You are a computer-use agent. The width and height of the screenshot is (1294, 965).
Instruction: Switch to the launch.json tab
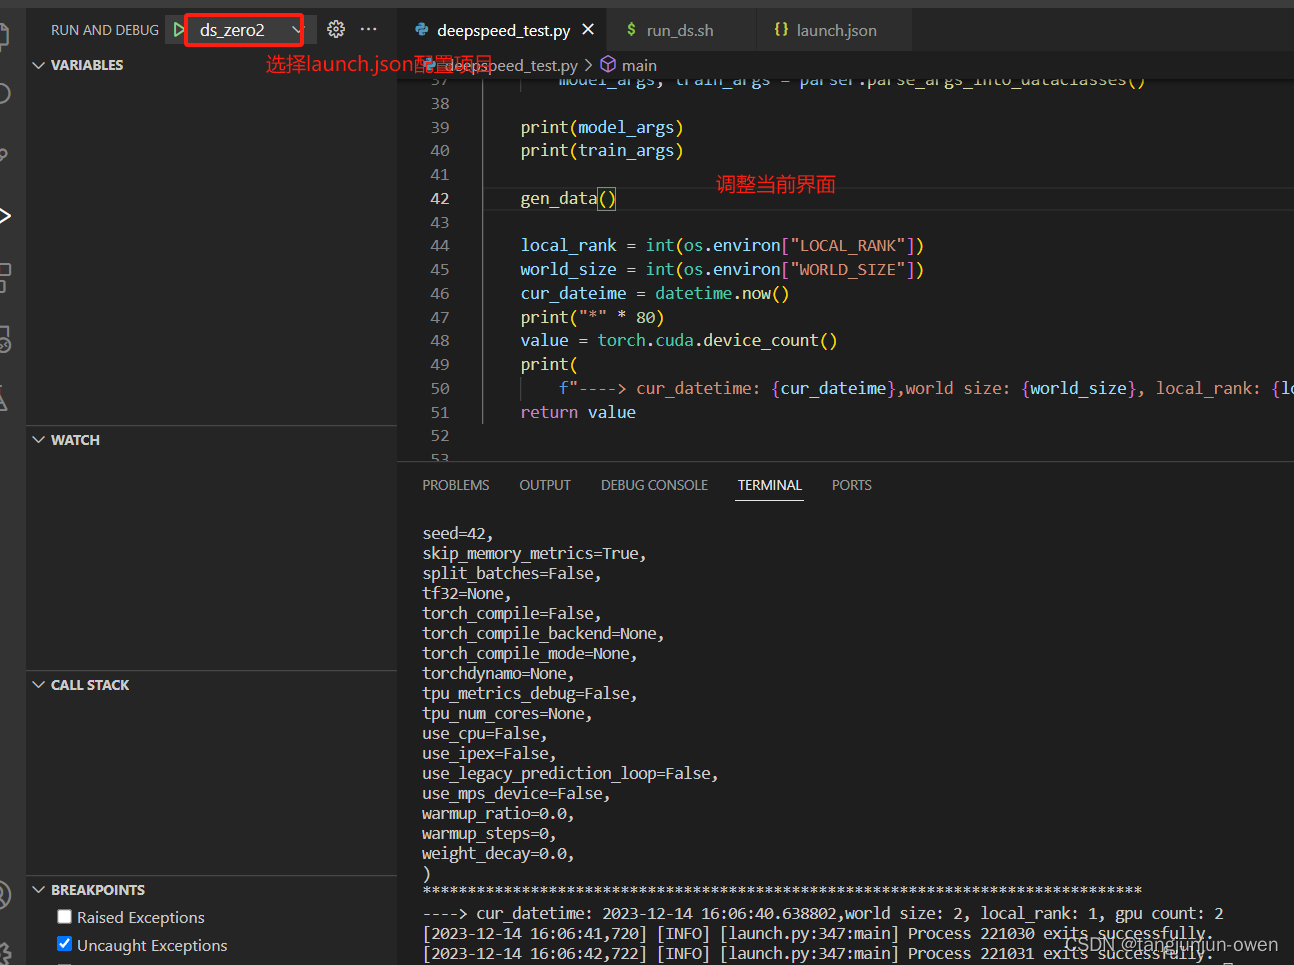(x=836, y=30)
